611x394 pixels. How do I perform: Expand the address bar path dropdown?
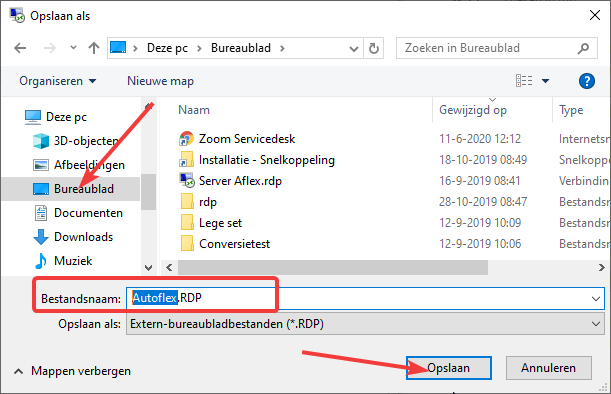(353, 49)
